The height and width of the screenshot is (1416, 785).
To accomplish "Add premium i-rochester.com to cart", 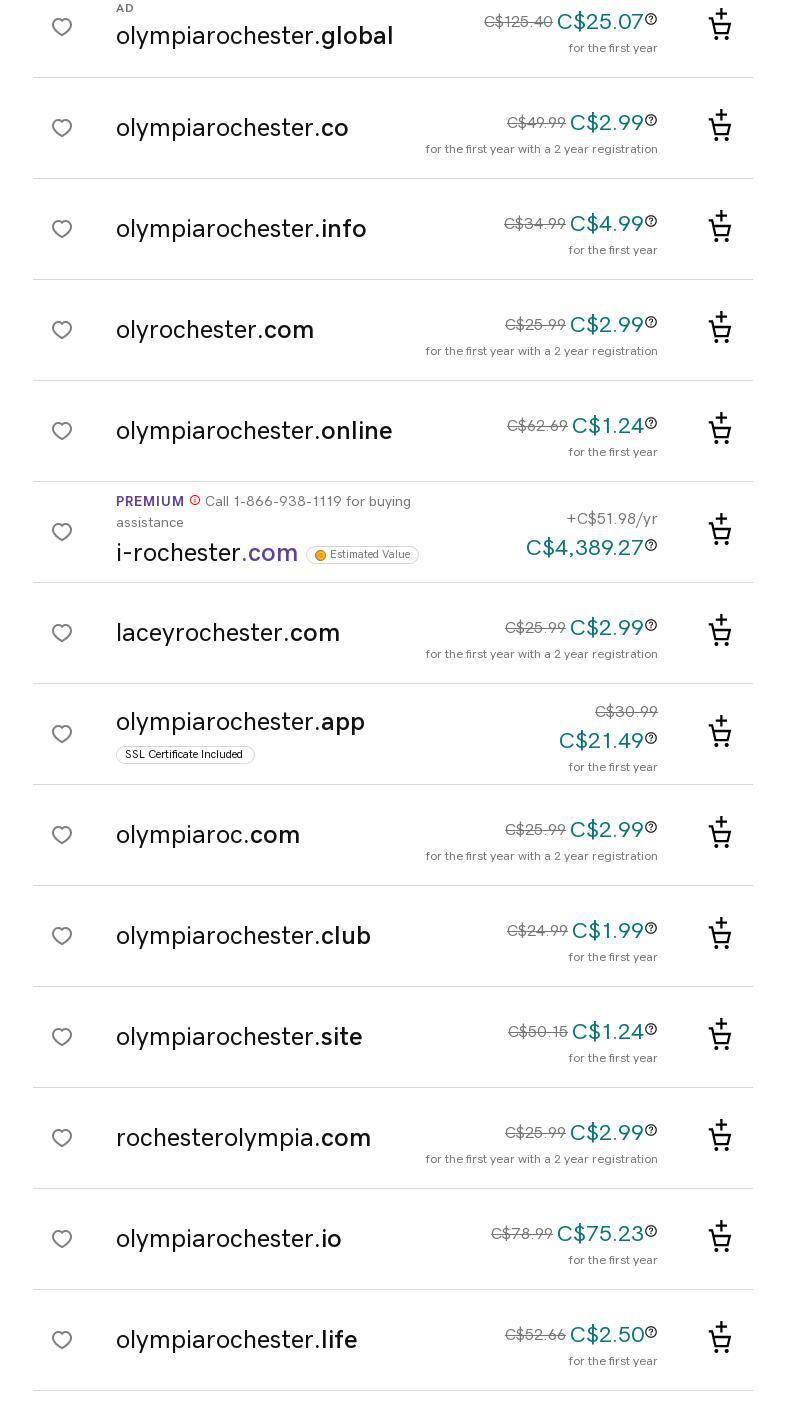I will [720, 531].
